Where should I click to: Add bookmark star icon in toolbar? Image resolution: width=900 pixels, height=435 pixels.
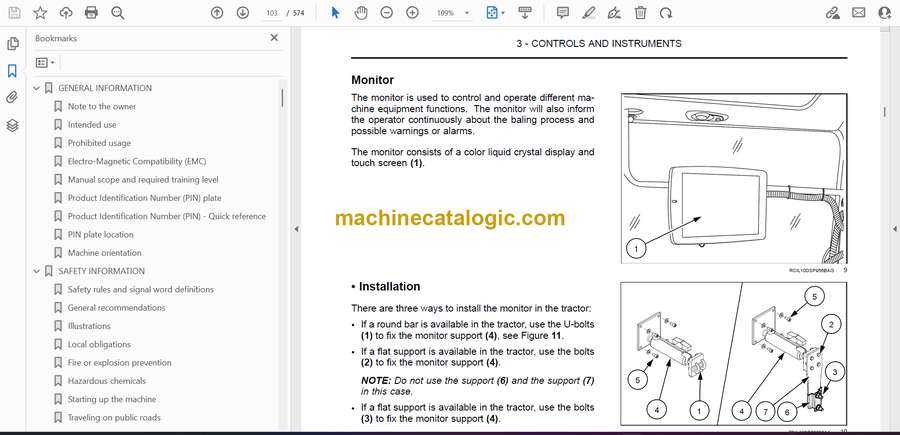40,13
